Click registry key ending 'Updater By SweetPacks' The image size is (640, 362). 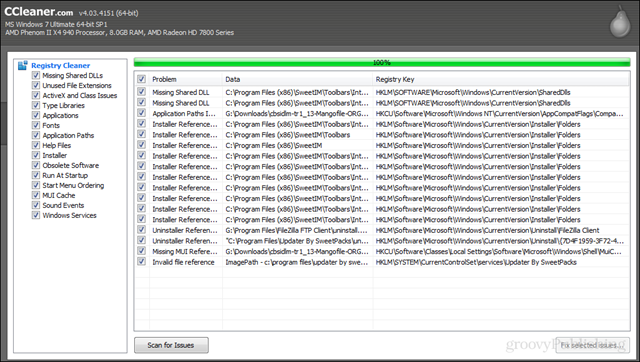(476, 262)
